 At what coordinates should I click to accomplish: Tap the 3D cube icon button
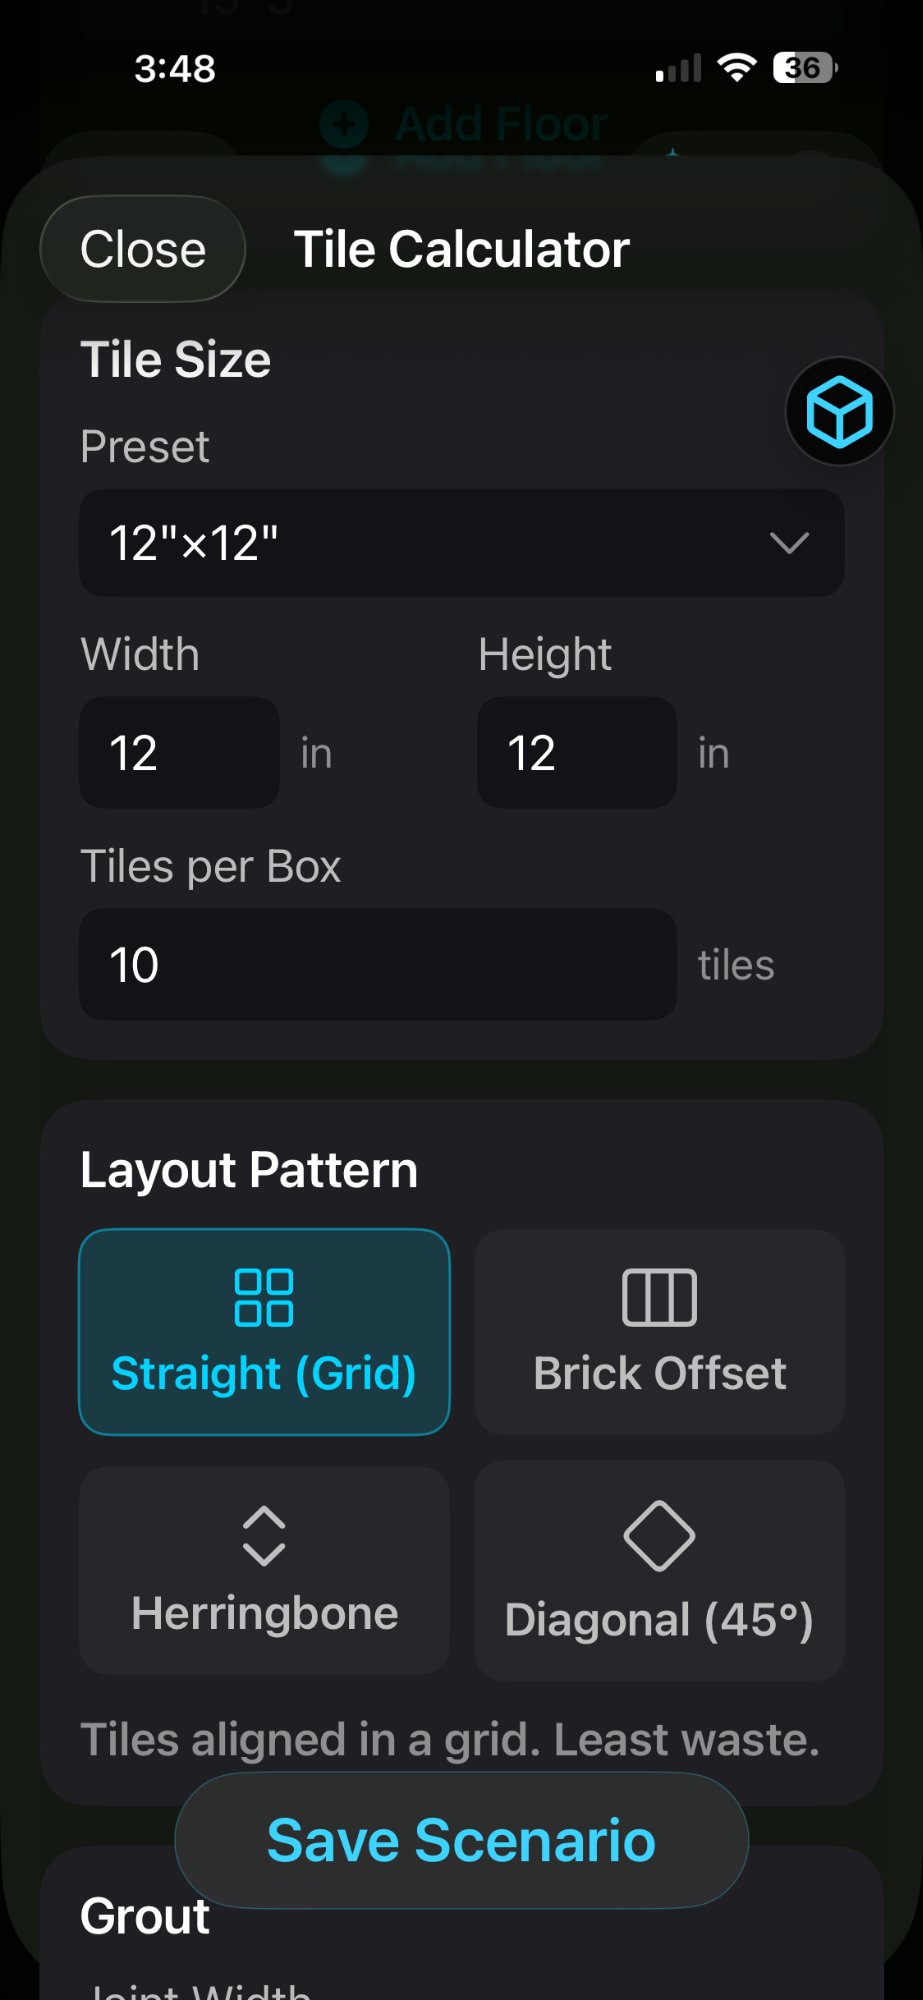pyautogui.click(x=839, y=412)
